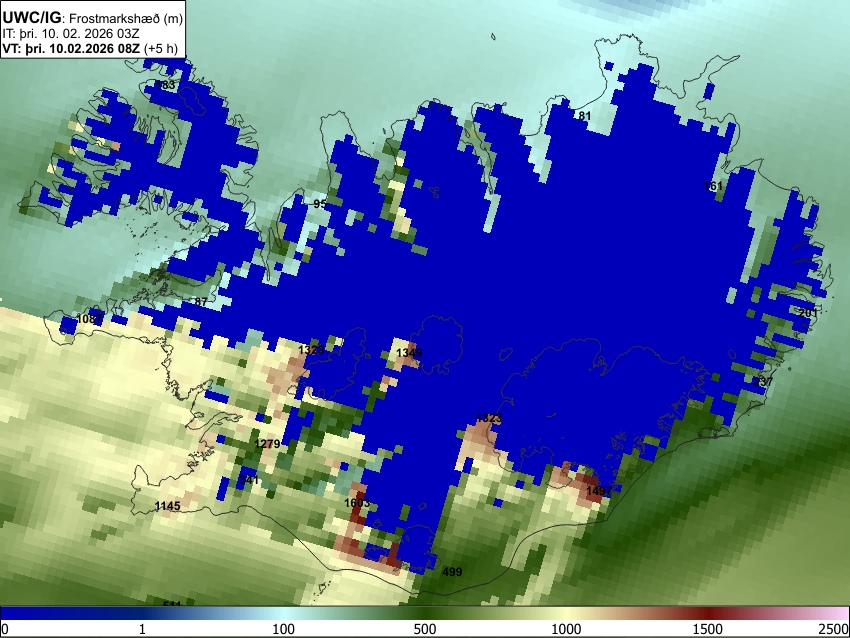Click the title text 'Frostmarkshæð (m)'
Image resolution: width=850 pixels, height=638 pixels.
click(126, 19)
